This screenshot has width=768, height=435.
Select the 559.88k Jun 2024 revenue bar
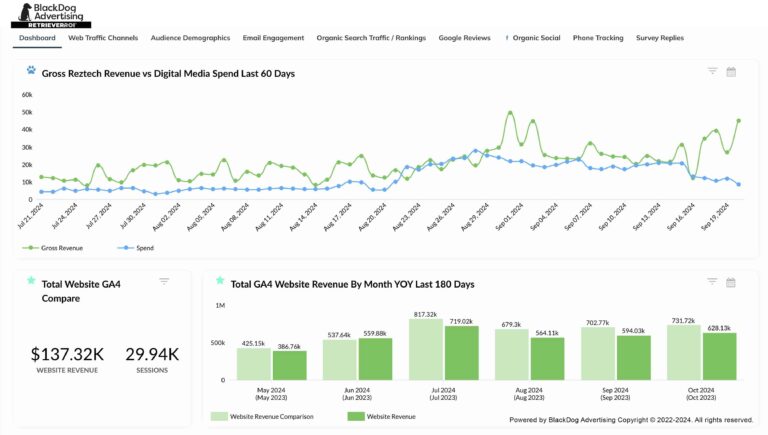pyautogui.click(x=375, y=359)
